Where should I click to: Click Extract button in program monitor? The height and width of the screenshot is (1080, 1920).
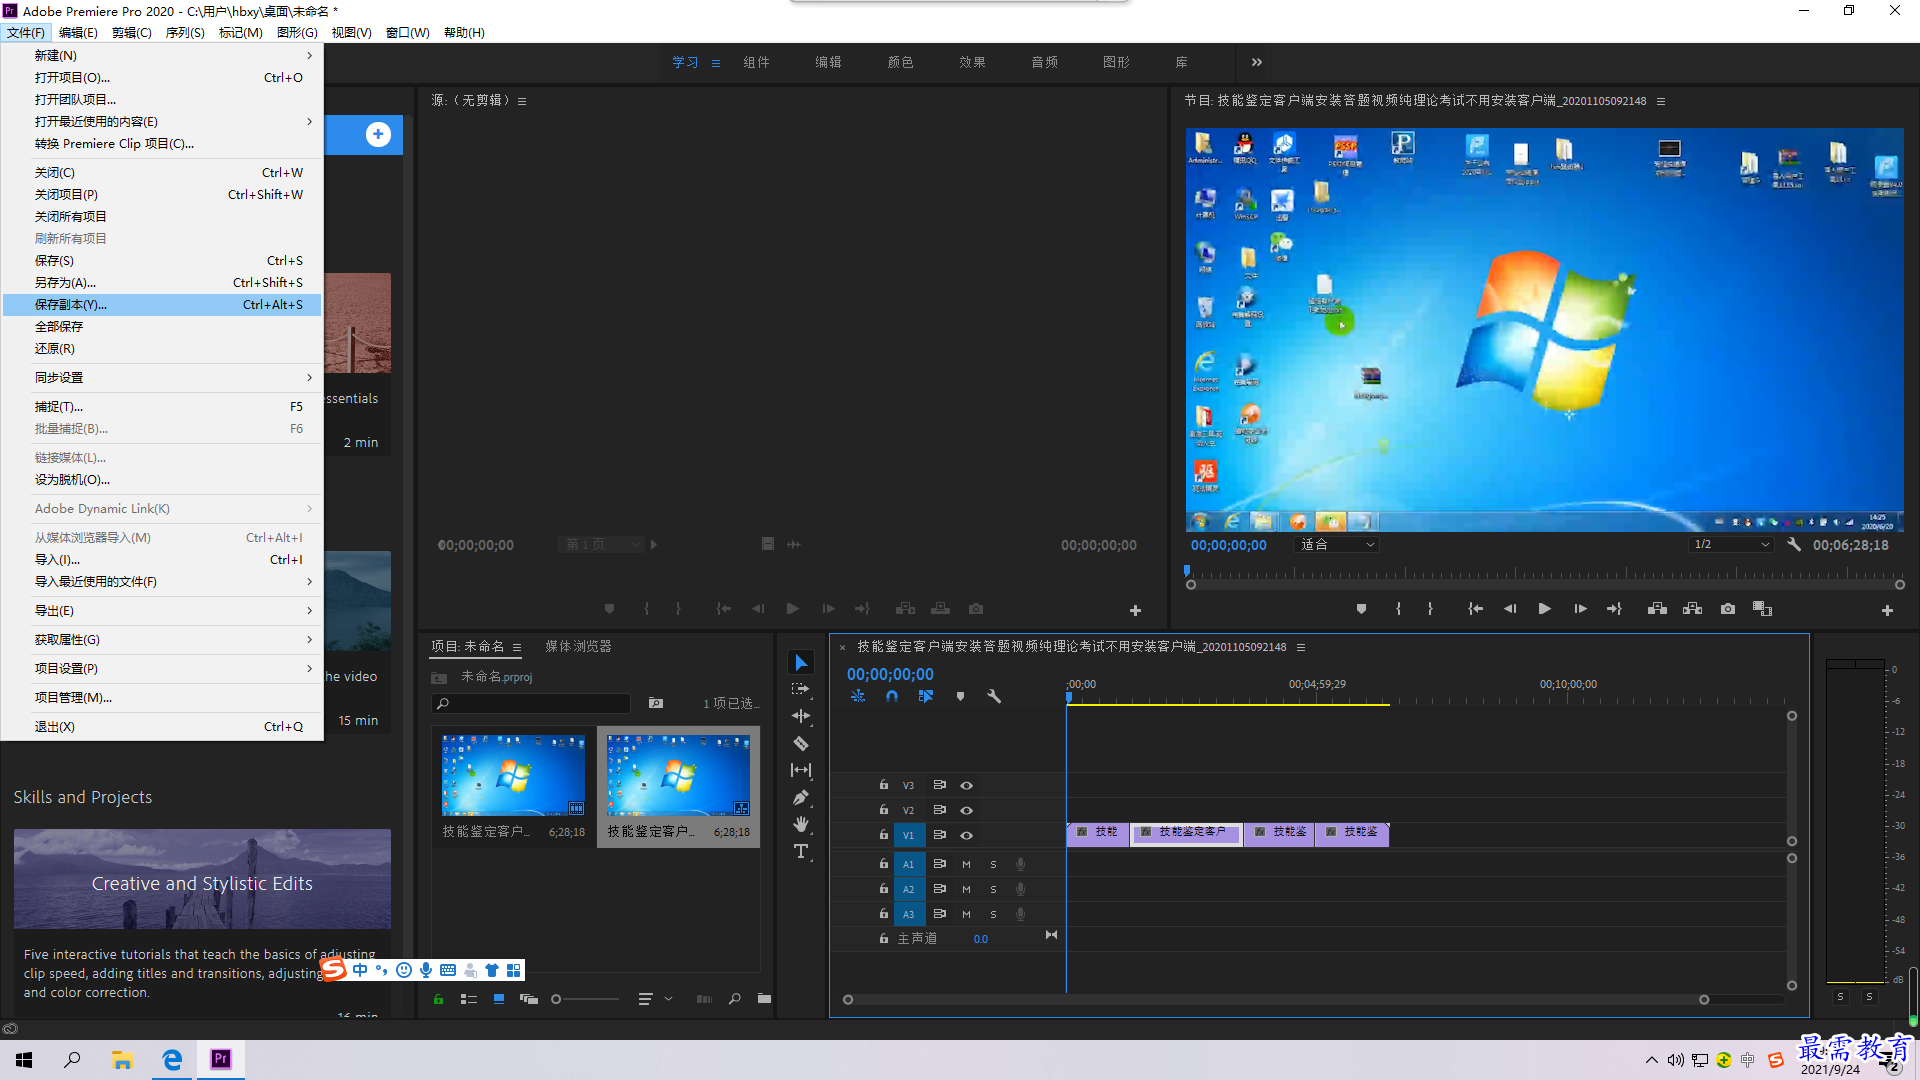coord(1692,609)
